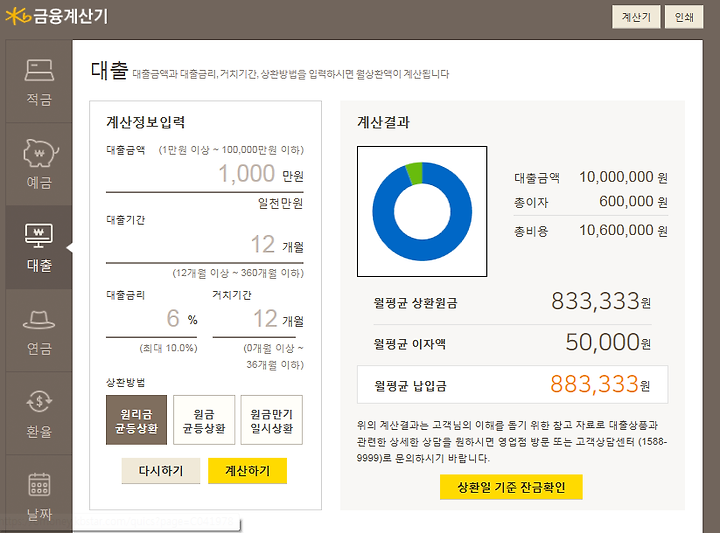The height and width of the screenshot is (533, 720).
Task: Open the 환율 exchange icon
Action: coord(39,402)
